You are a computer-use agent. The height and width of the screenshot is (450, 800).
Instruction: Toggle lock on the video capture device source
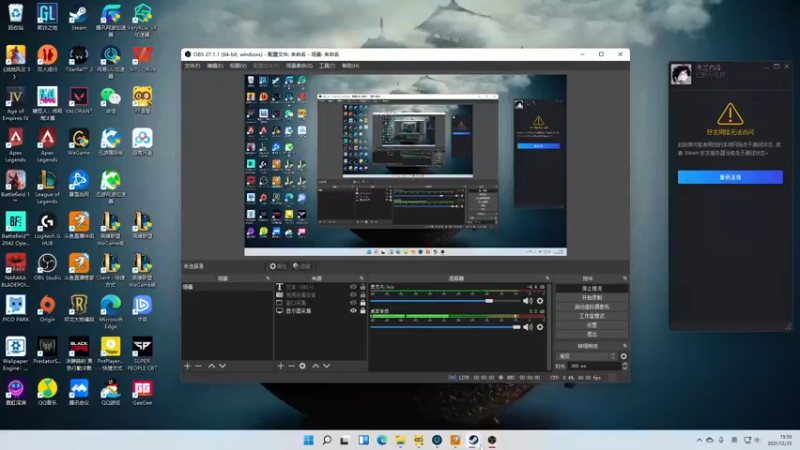tap(363, 295)
